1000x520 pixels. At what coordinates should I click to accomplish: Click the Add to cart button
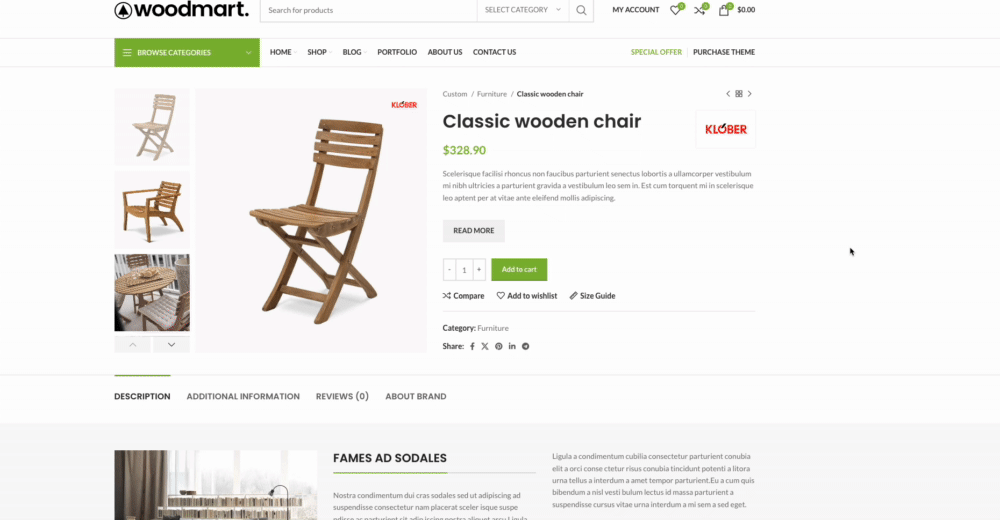(x=519, y=269)
